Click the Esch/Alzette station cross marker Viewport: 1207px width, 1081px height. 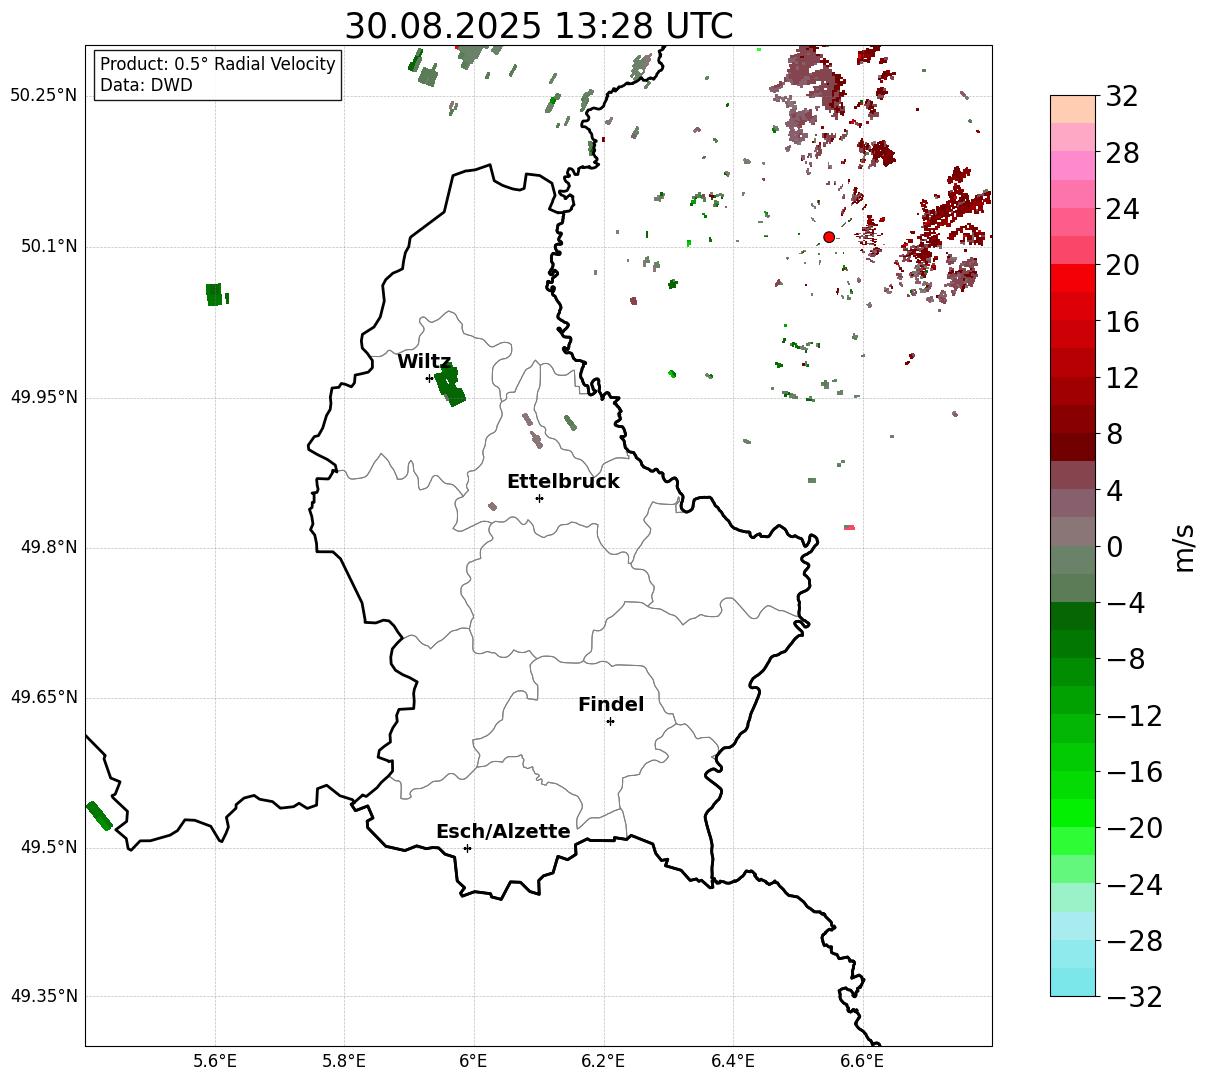point(467,848)
